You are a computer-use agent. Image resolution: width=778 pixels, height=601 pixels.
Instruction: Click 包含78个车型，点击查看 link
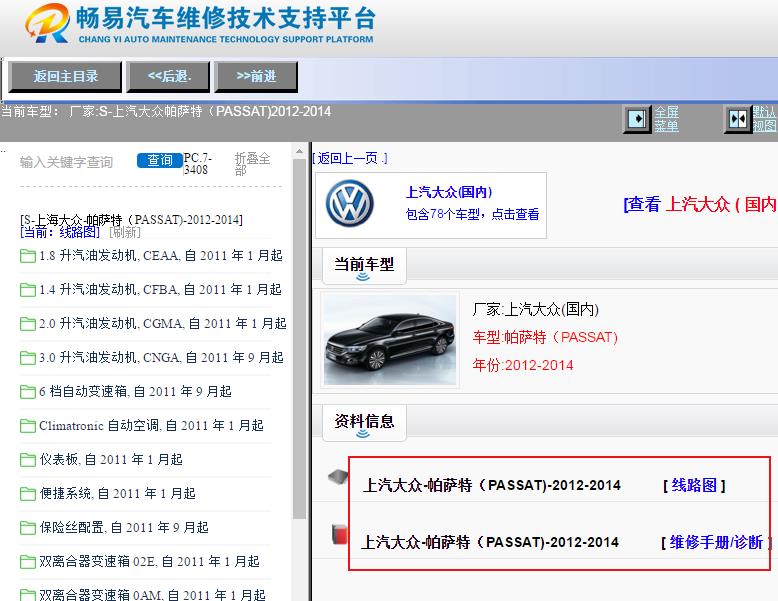472,214
